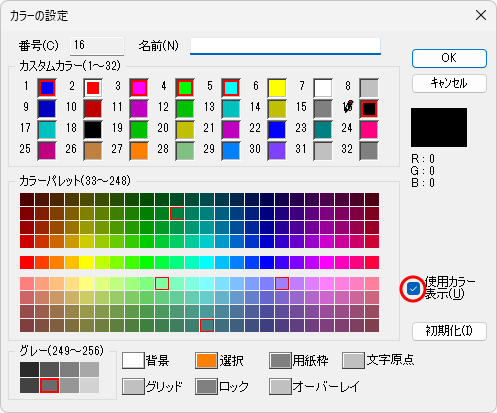Select custom color 1 blue swatch
The width and height of the screenshot is (497, 413).
(47, 88)
